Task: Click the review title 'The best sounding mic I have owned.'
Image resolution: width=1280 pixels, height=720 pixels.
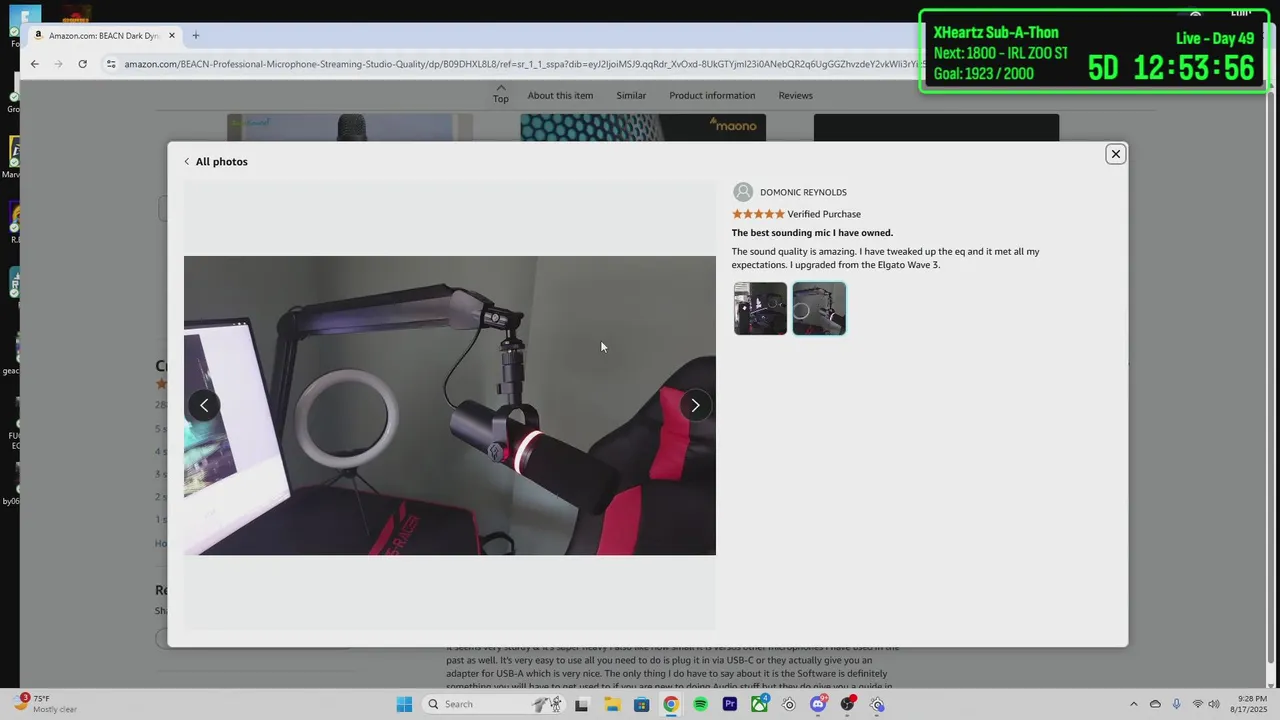Action: coord(812,233)
